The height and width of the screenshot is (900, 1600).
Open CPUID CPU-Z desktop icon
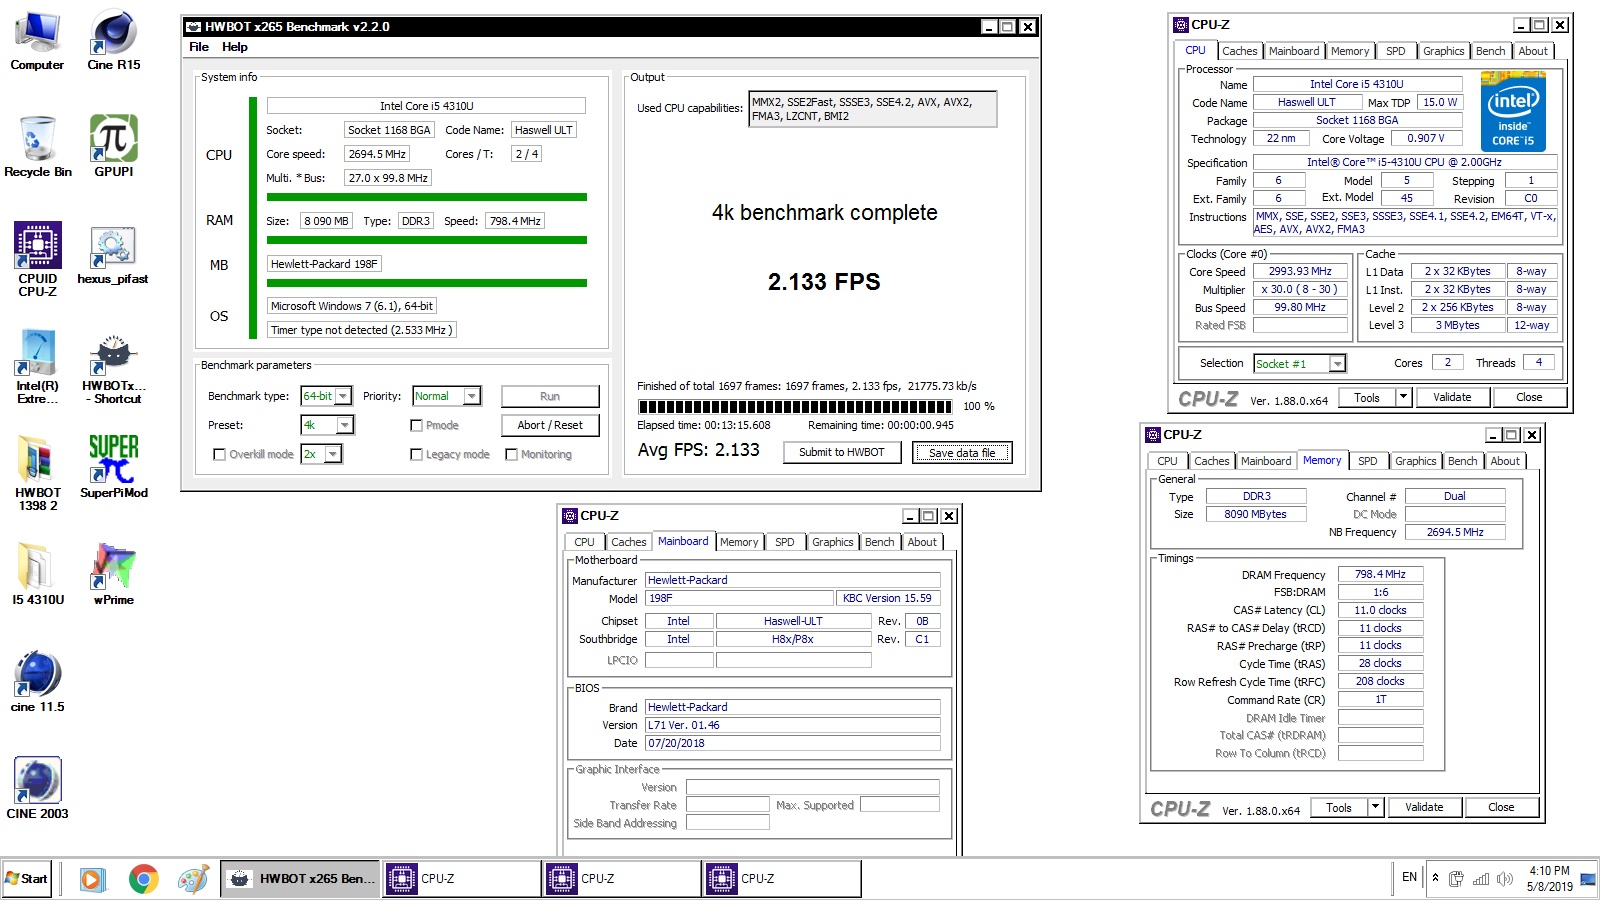pyautogui.click(x=38, y=260)
